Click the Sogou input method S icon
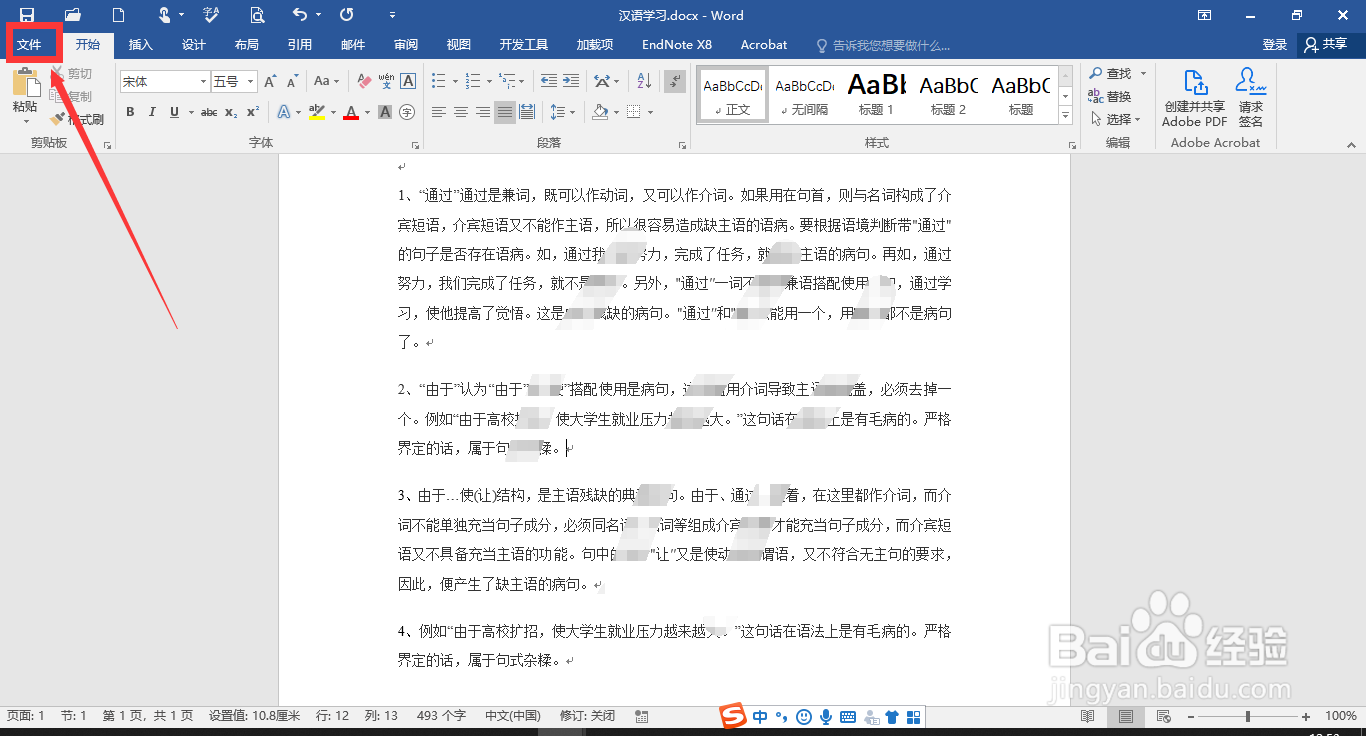This screenshot has height=736, width=1366. click(x=734, y=716)
